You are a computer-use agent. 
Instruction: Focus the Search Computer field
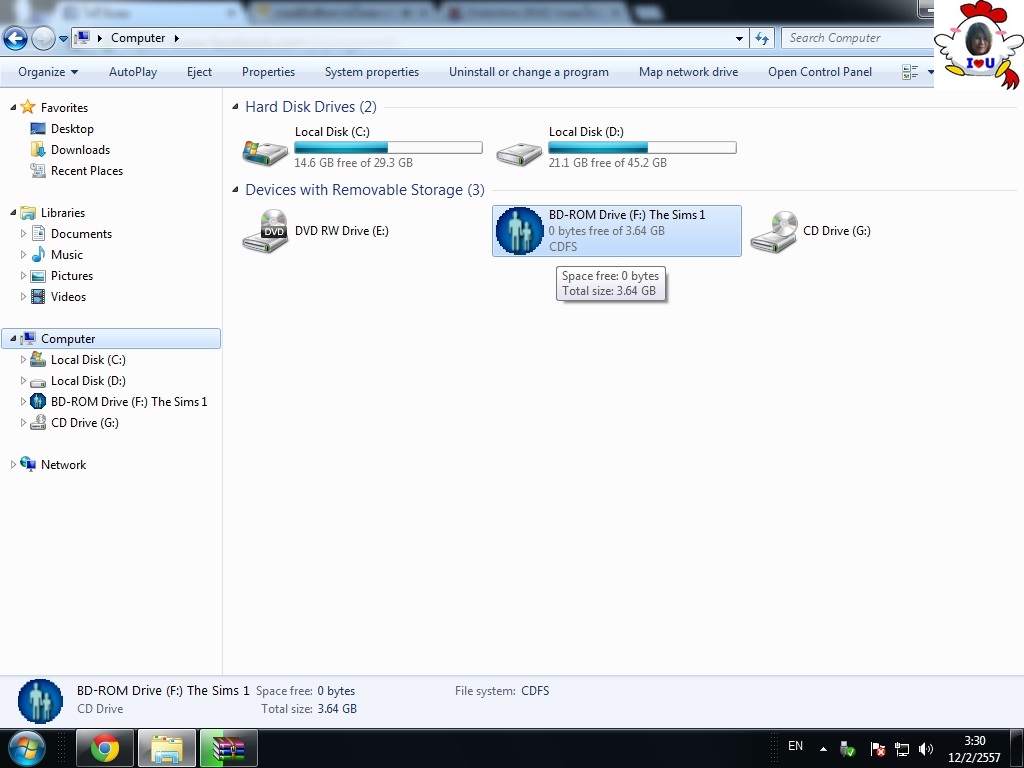pyautogui.click(x=857, y=38)
